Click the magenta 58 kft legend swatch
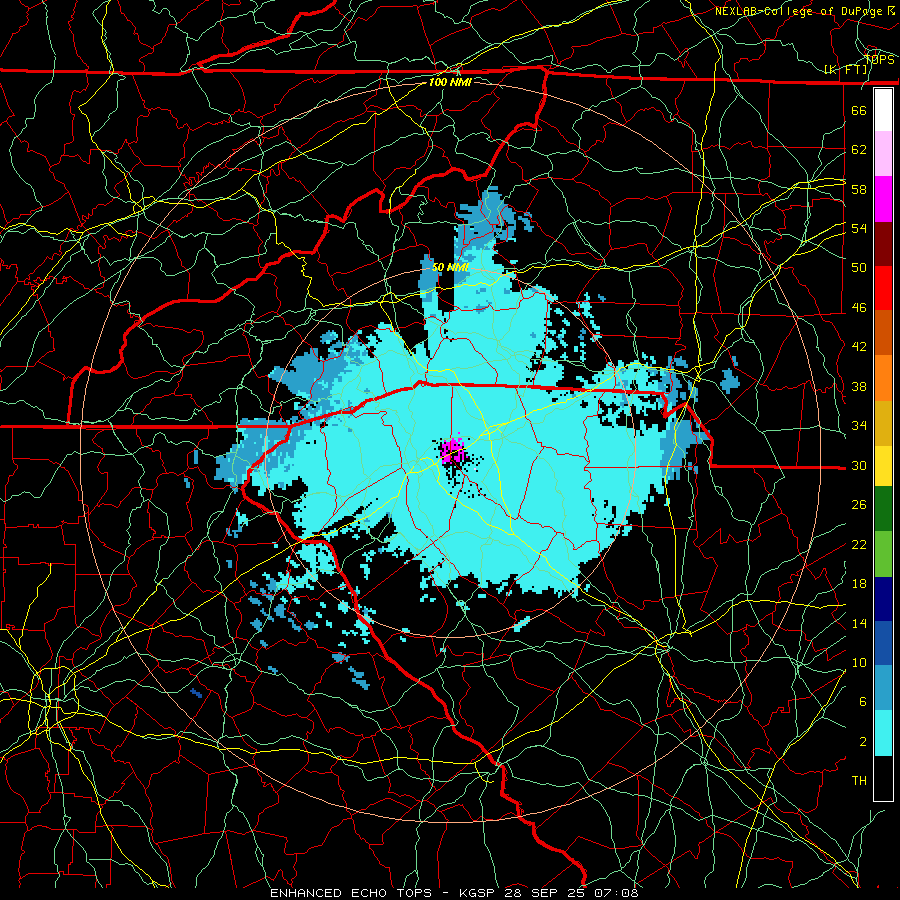 pos(883,199)
